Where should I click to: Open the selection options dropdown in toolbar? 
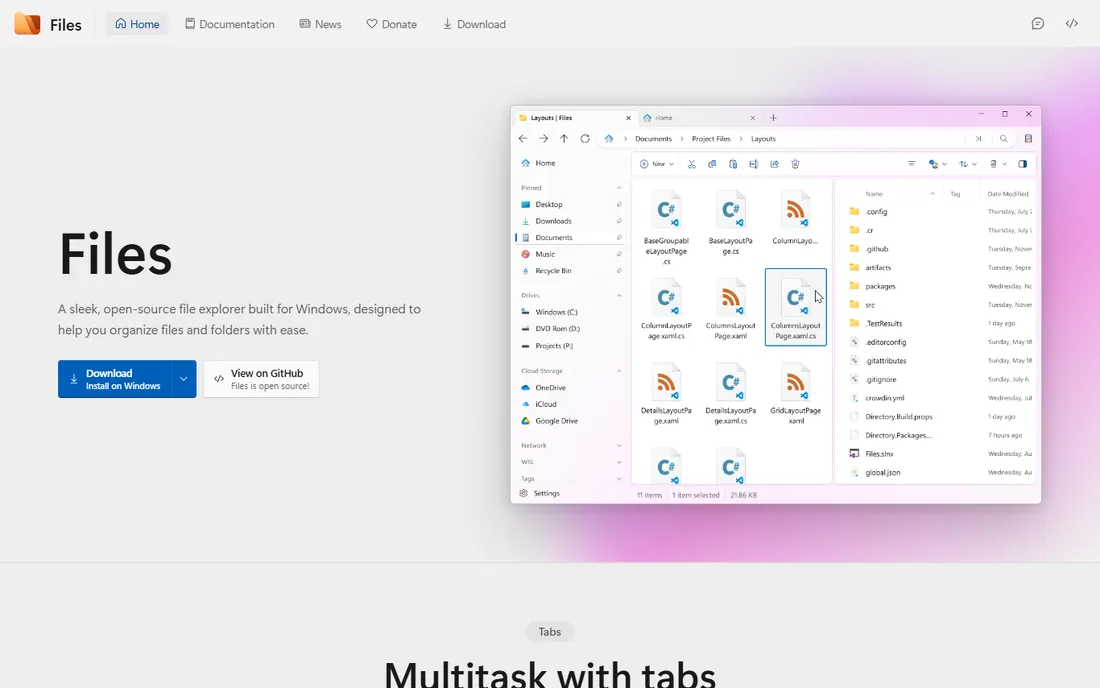point(938,164)
